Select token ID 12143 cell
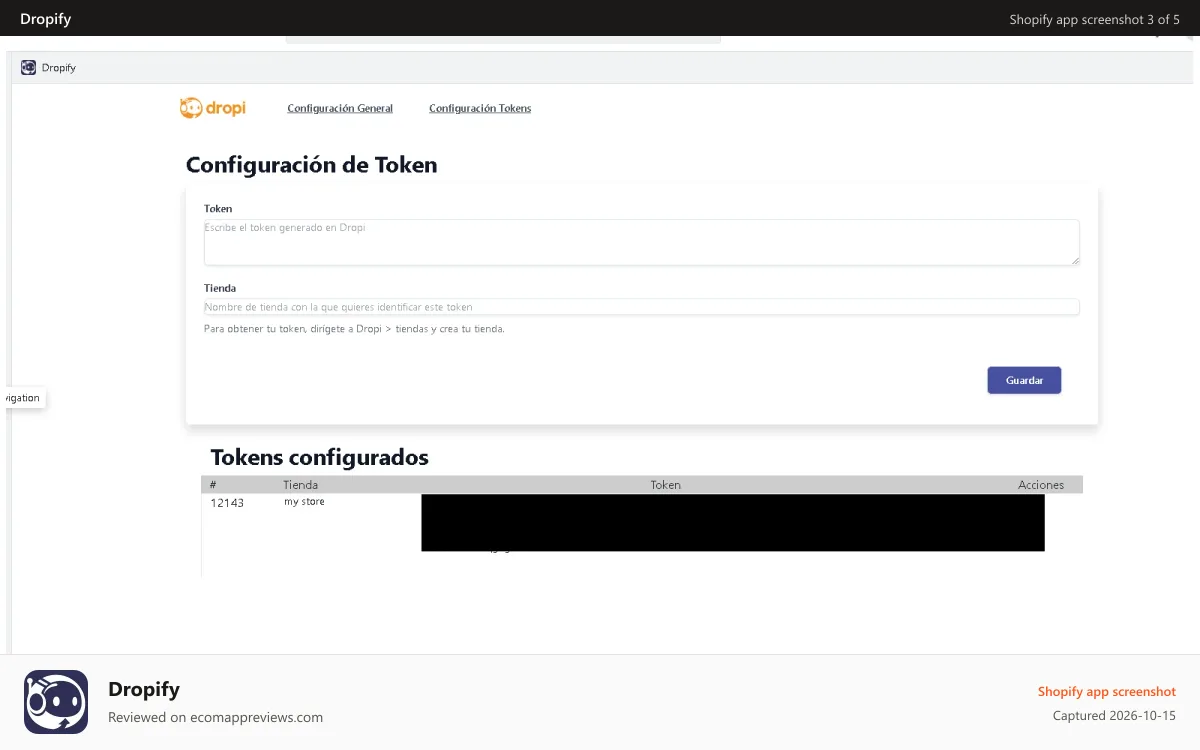Screen dimensions: 1200x750 (227, 503)
